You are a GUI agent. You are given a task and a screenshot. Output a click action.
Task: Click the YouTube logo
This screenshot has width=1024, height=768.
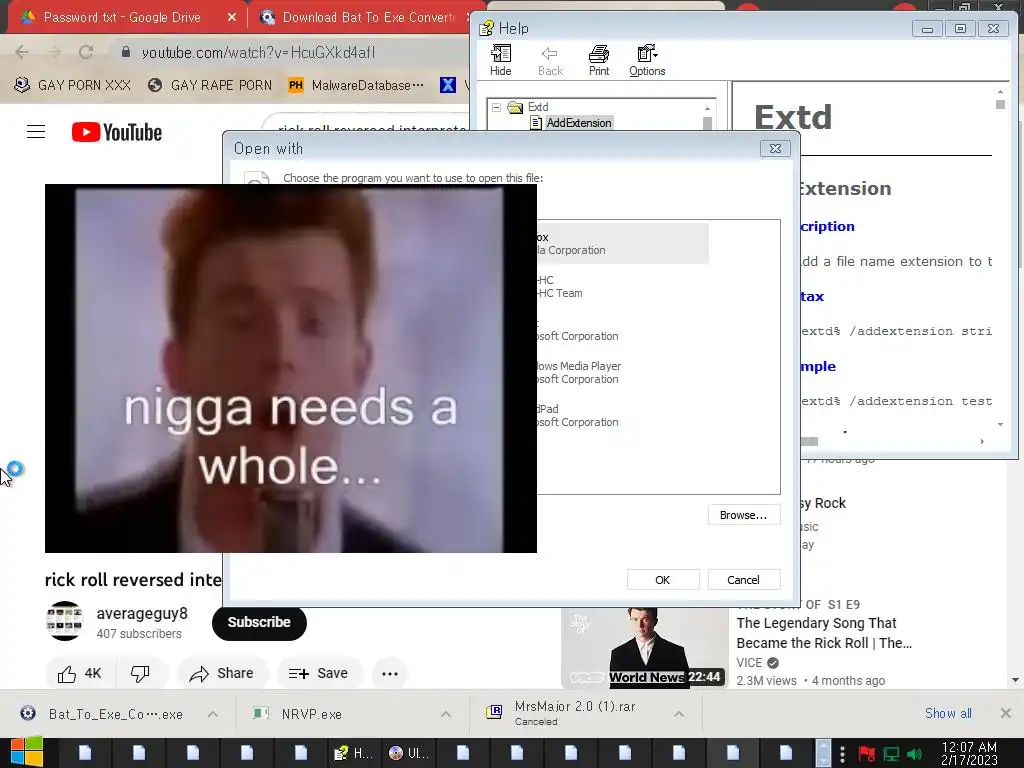pos(117,132)
